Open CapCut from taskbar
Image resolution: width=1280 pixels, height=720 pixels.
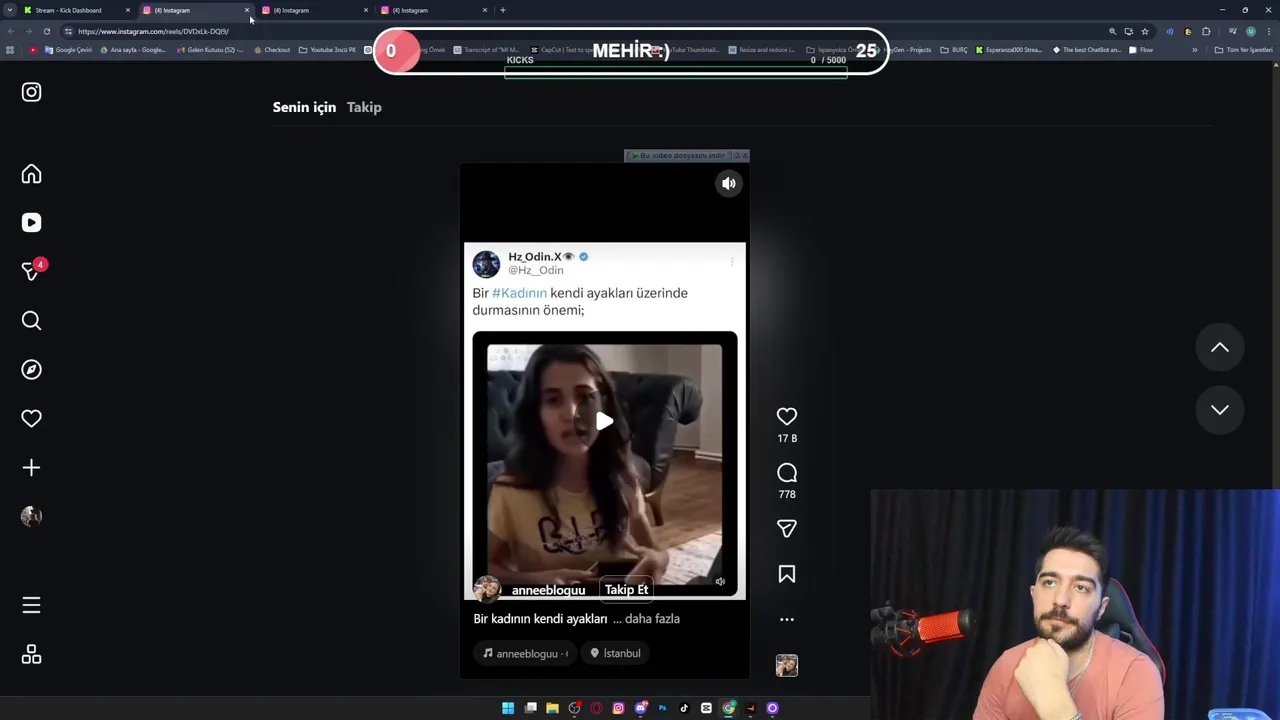(706, 708)
